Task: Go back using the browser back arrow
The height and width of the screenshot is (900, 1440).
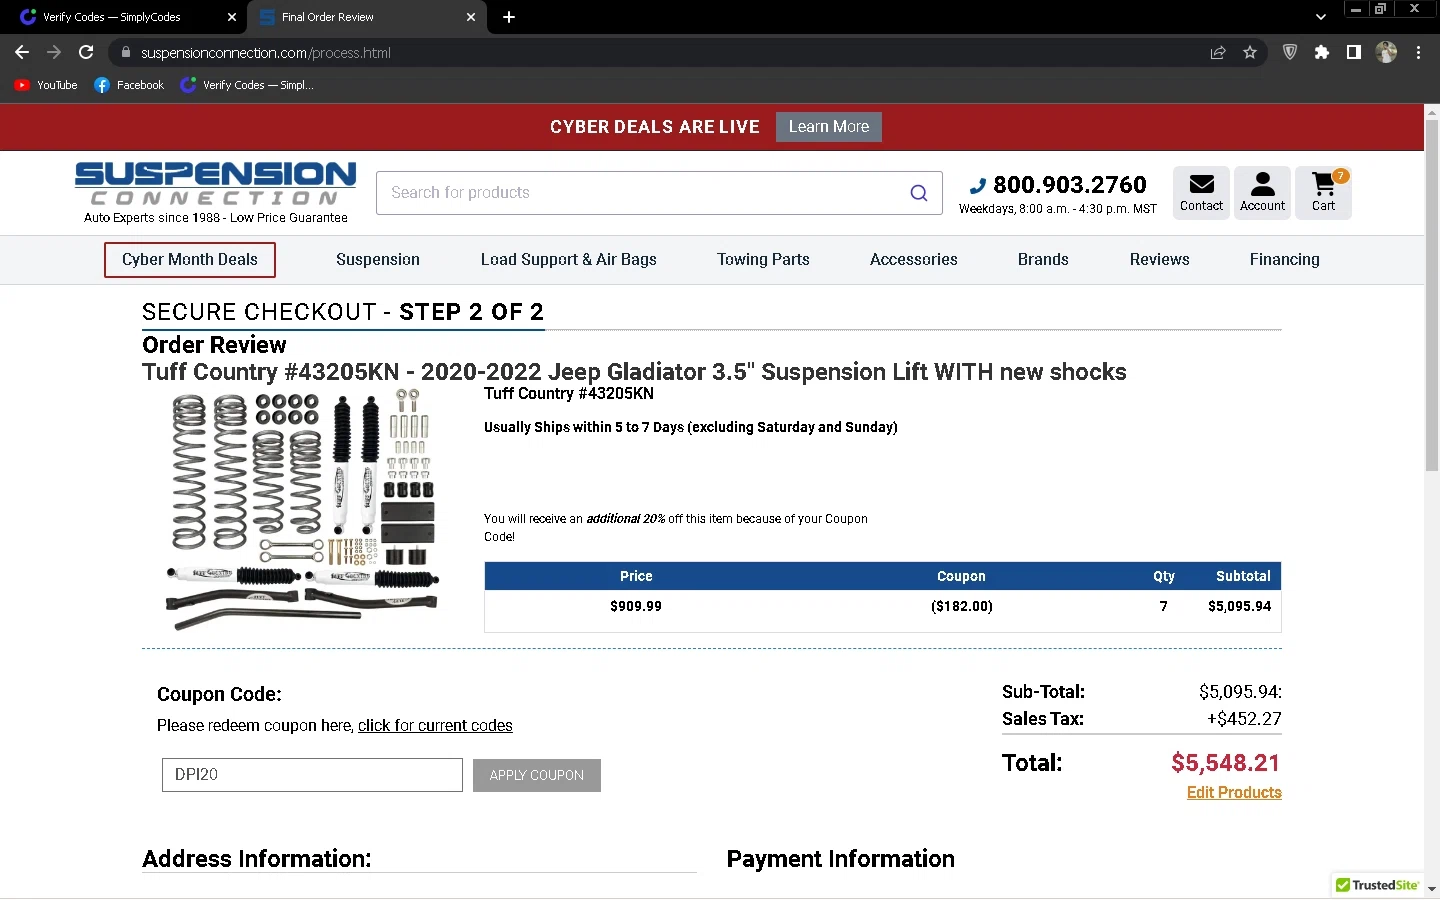Action: pyautogui.click(x=22, y=53)
